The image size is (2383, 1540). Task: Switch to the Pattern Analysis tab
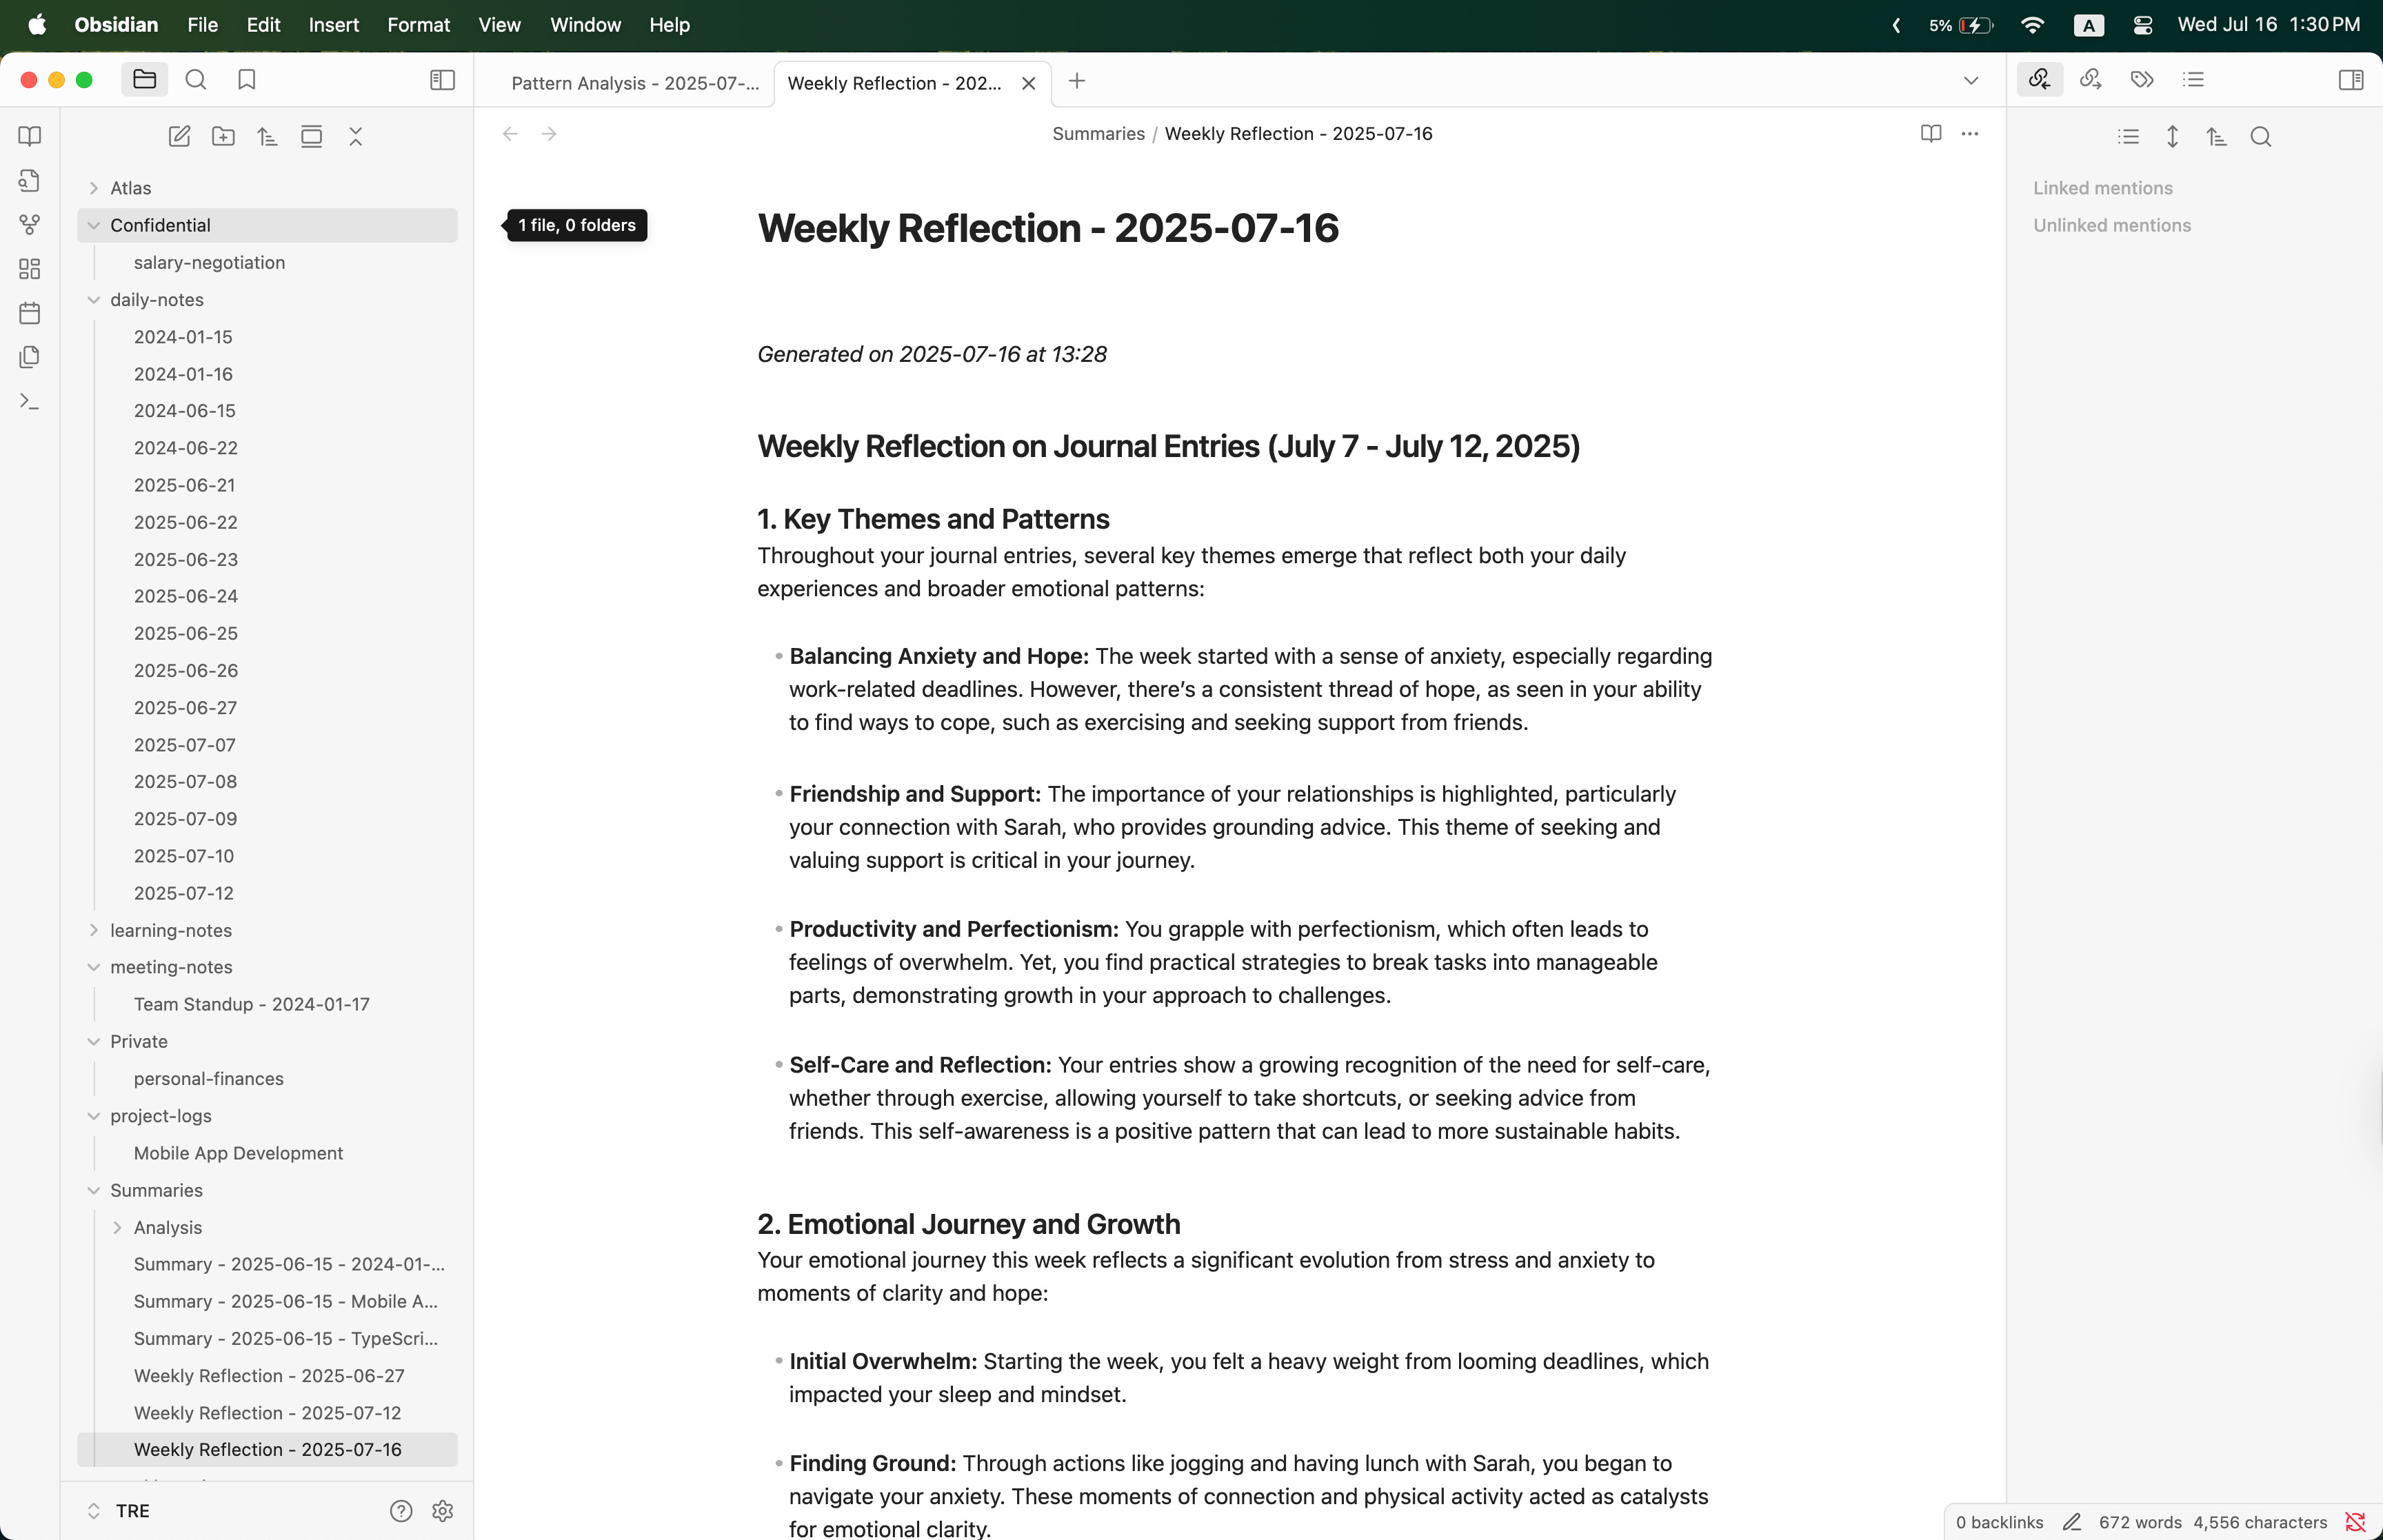pos(634,84)
